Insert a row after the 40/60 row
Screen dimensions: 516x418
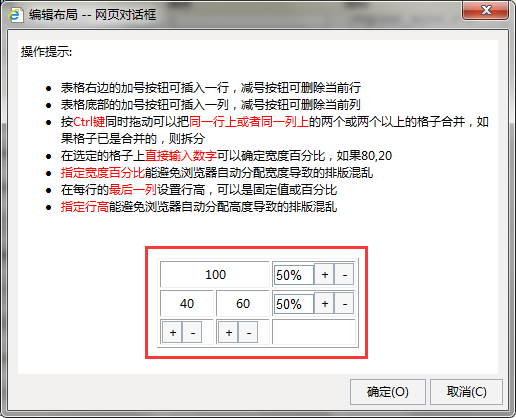pyautogui.click(x=324, y=304)
